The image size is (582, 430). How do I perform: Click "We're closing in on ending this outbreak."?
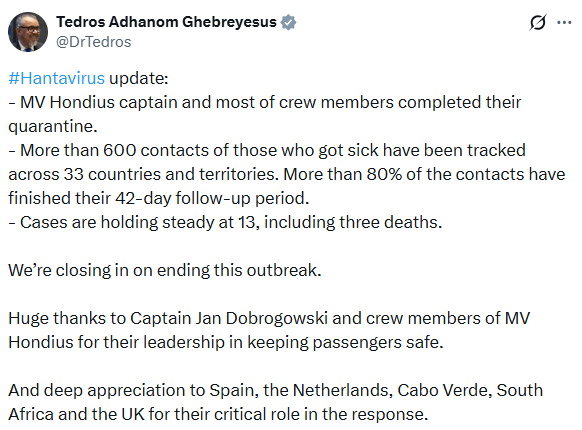point(165,270)
